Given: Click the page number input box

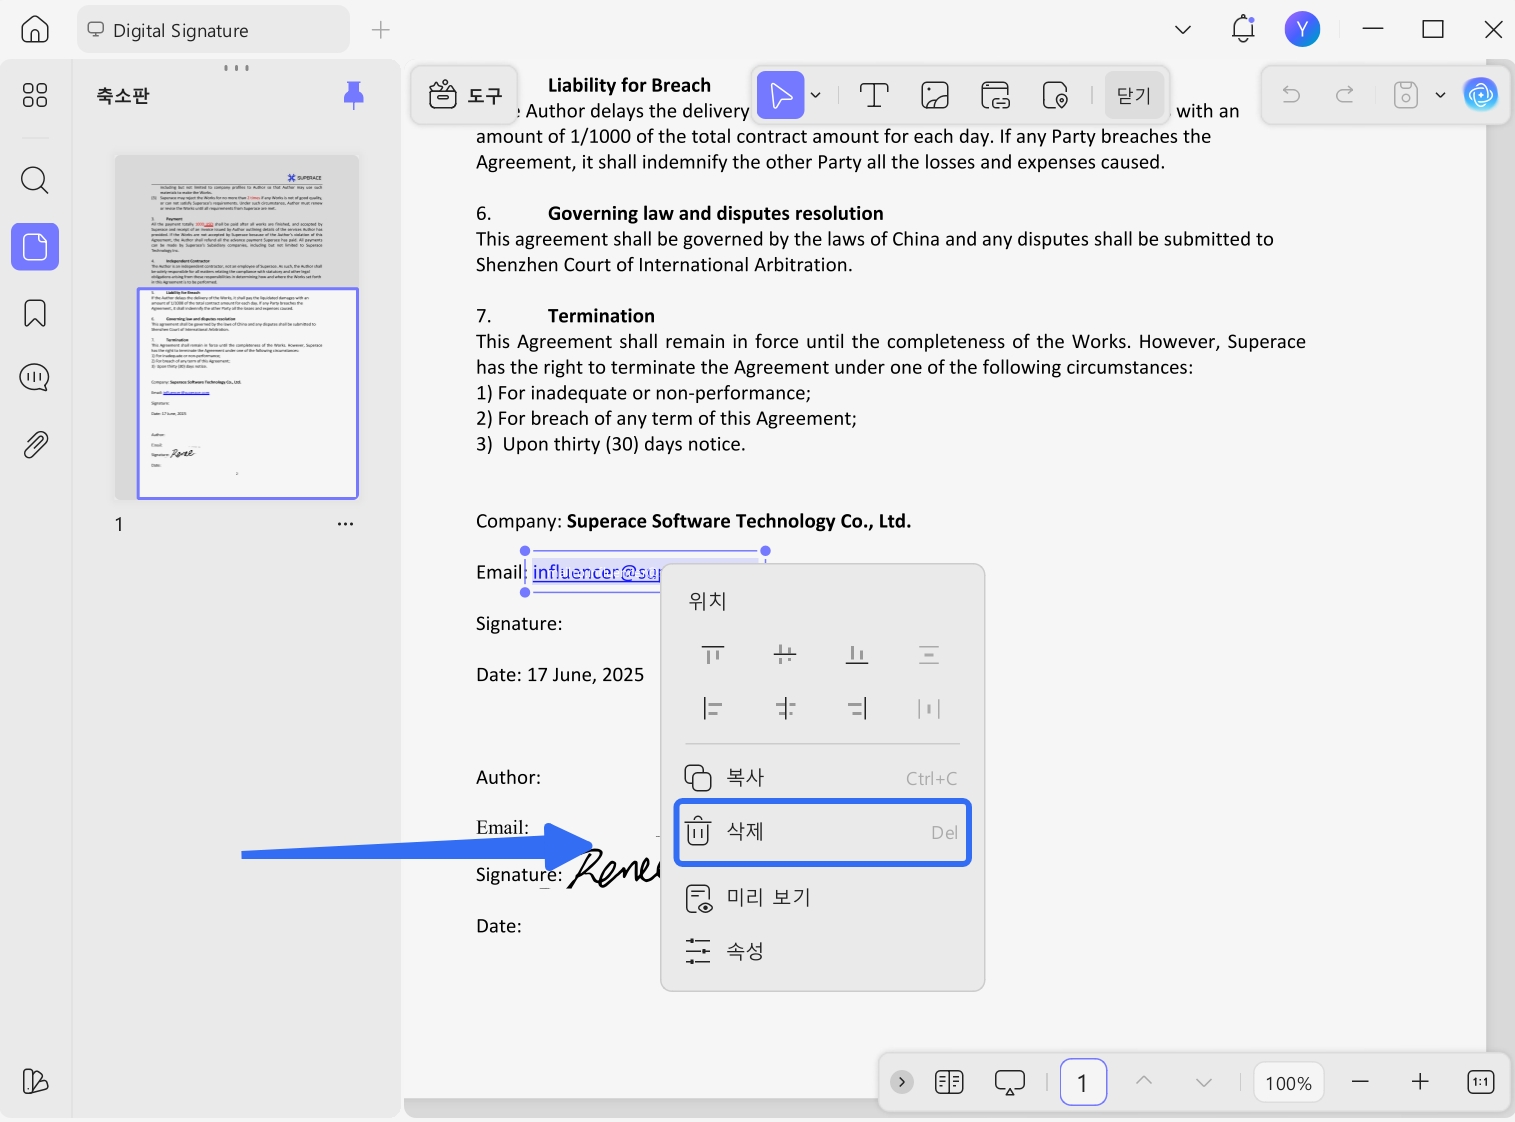Looking at the screenshot, I should pos(1083,1082).
